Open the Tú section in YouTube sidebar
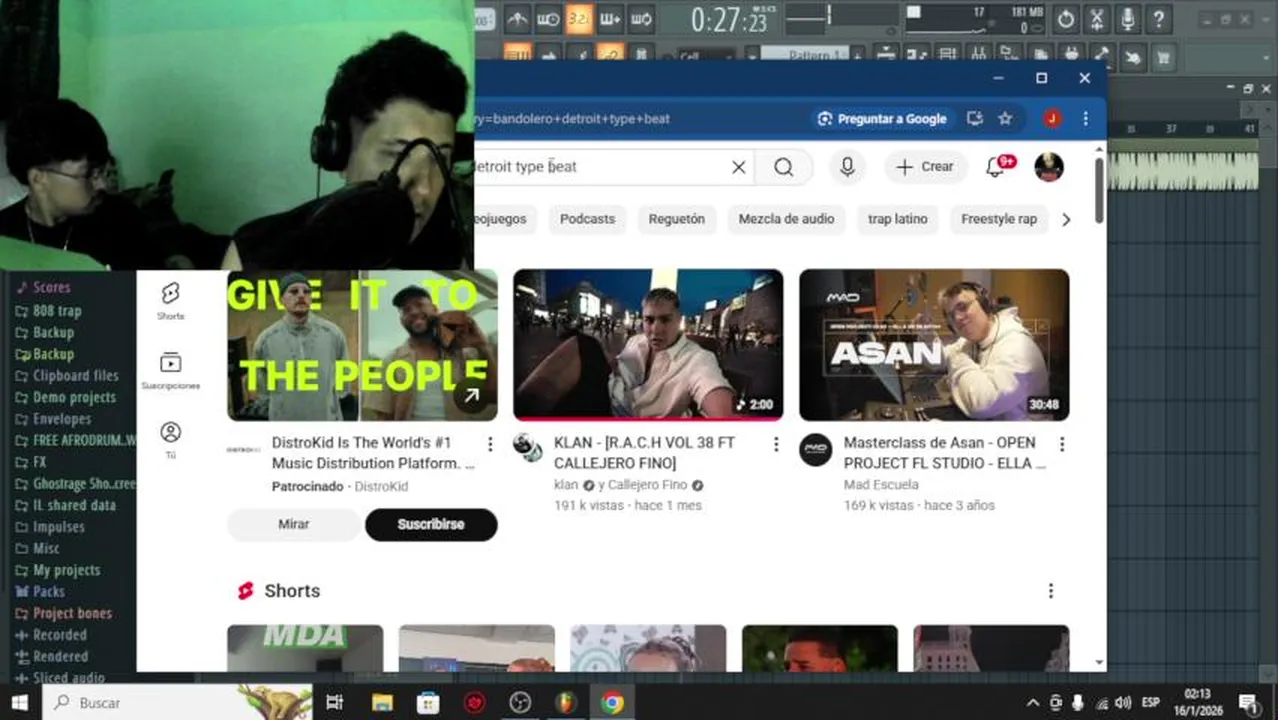The height and width of the screenshot is (720, 1278). (x=170, y=440)
